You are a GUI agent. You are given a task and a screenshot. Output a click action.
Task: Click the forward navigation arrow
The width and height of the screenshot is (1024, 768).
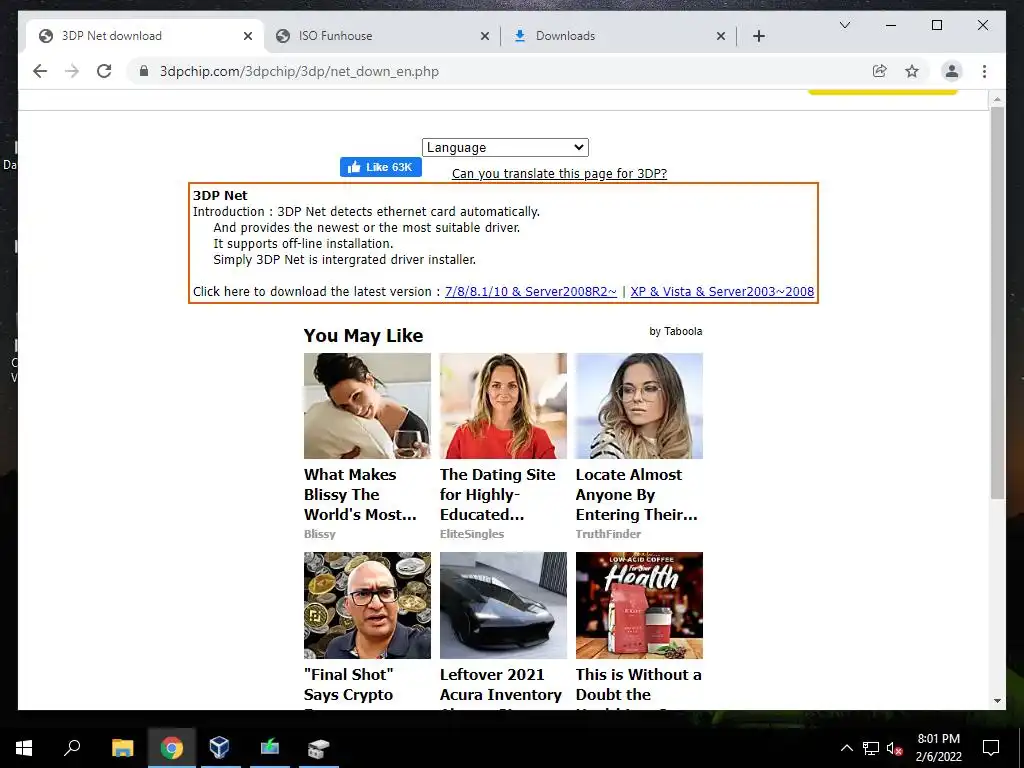pos(72,71)
